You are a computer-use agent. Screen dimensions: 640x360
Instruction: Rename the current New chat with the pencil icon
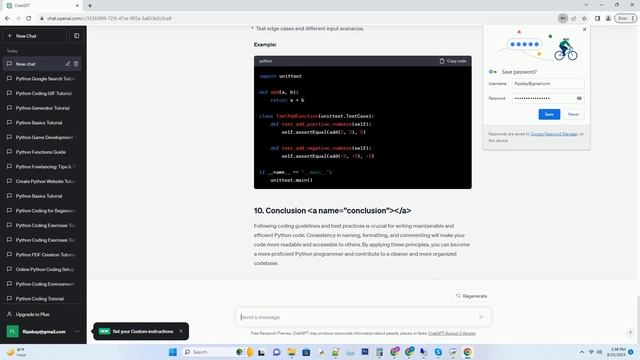click(x=68, y=64)
